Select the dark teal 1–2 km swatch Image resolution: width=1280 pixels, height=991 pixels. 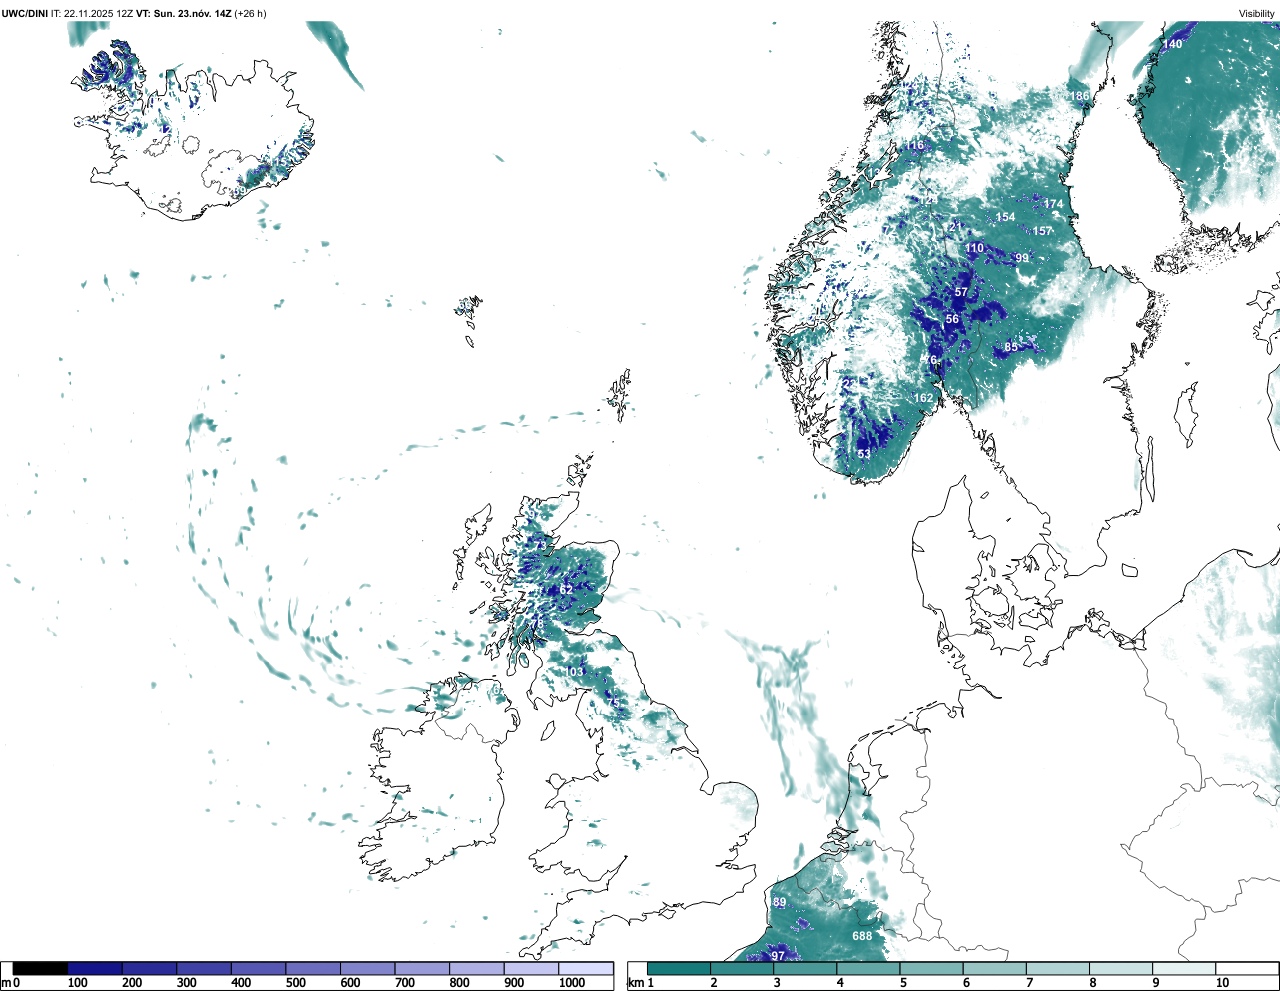[679, 969]
